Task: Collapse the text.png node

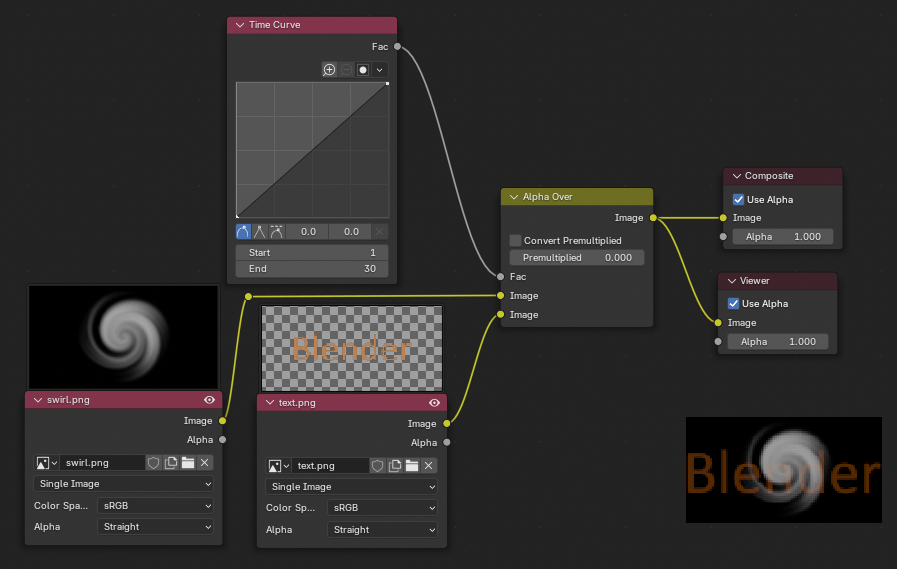Action: tap(269, 403)
